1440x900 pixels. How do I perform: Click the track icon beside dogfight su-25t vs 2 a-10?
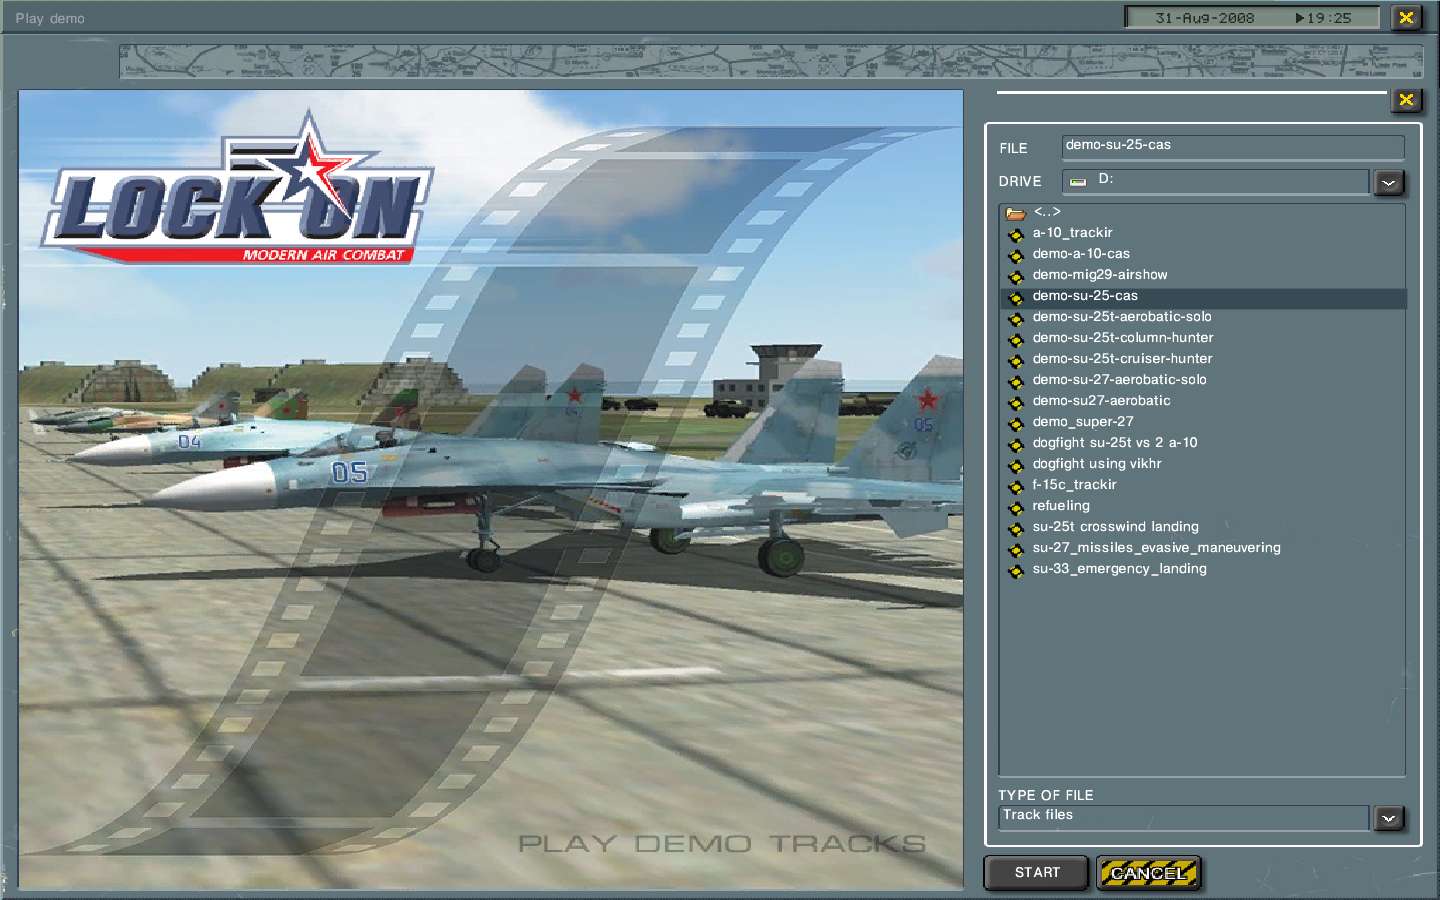(x=1016, y=445)
